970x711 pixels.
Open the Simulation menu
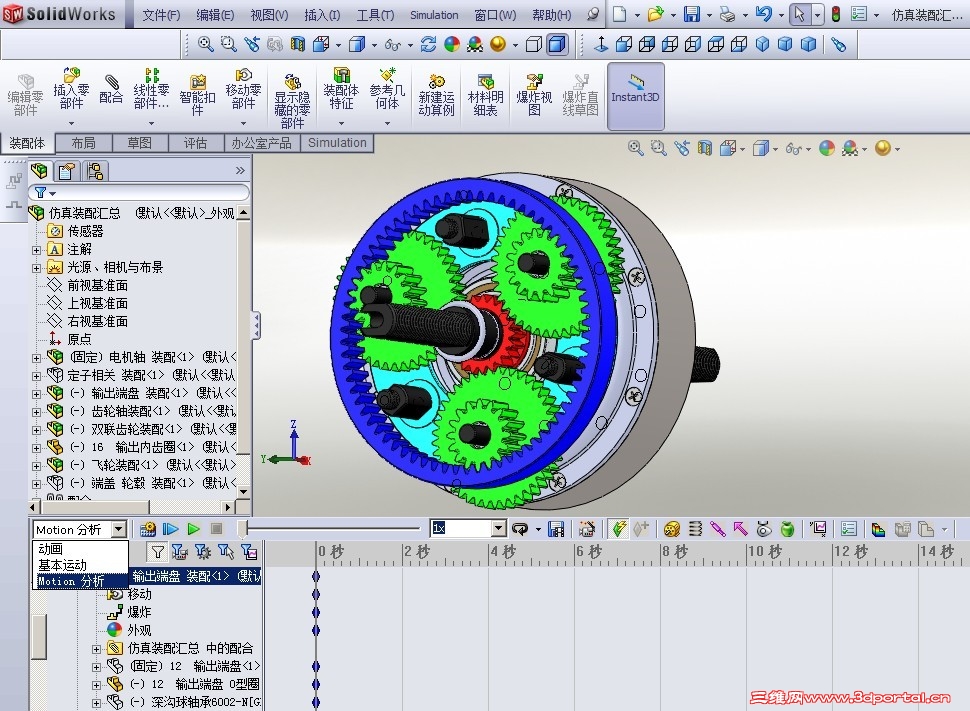click(434, 15)
